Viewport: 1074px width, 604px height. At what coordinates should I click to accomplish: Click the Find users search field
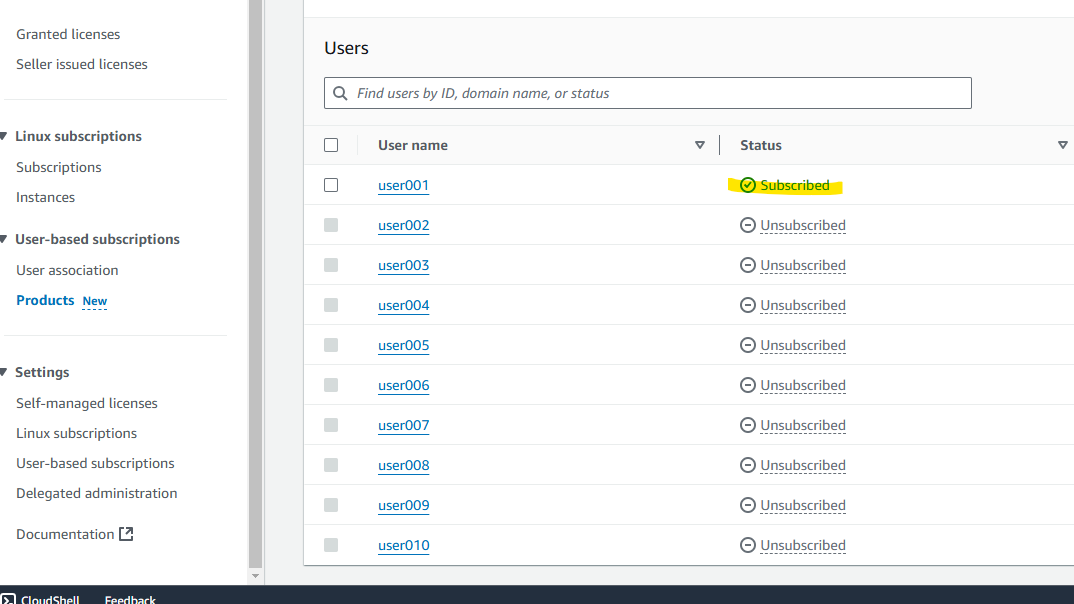[x=647, y=93]
